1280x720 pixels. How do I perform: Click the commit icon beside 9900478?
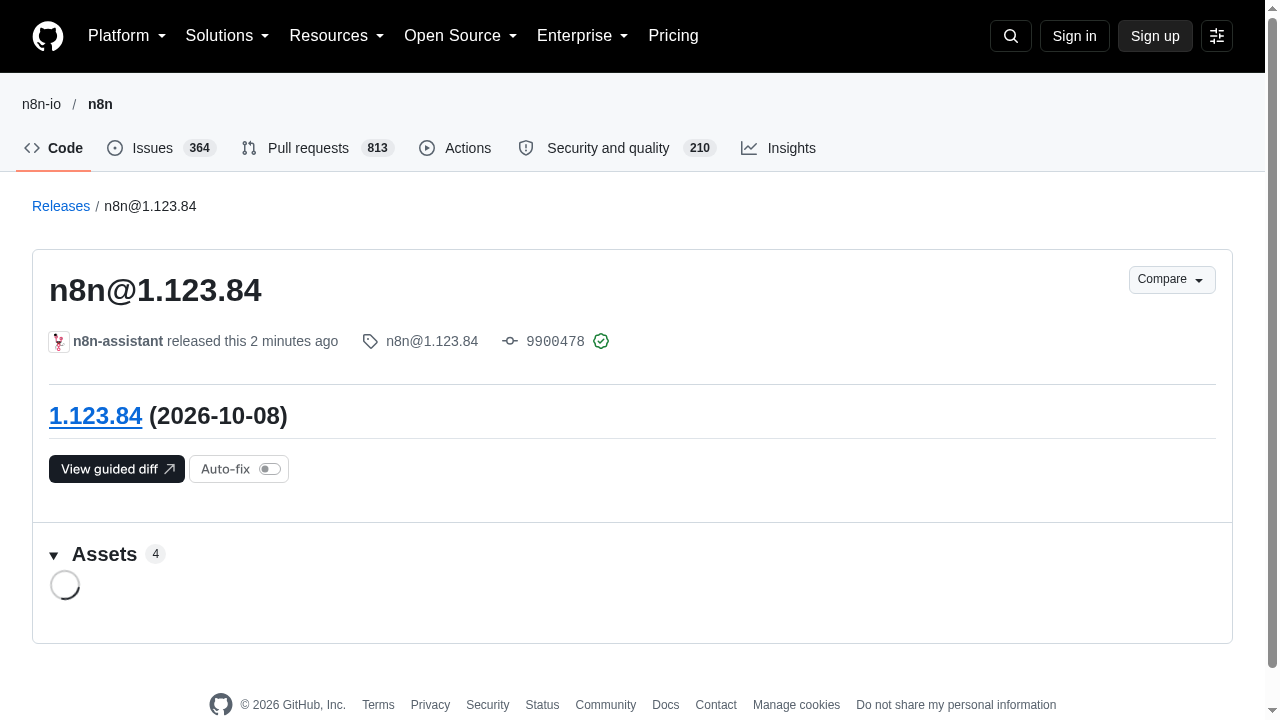click(x=510, y=342)
